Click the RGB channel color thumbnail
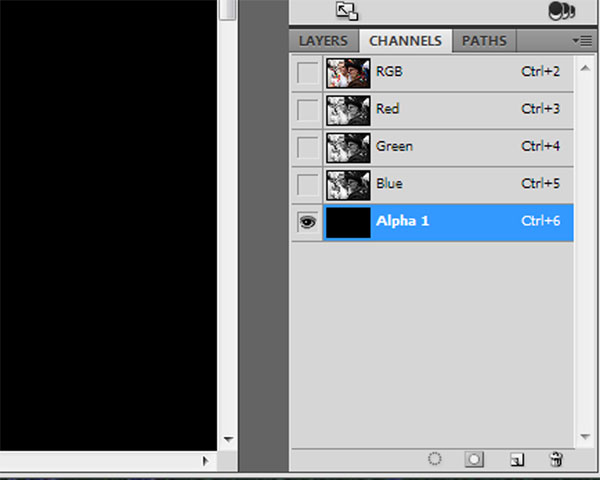600x480 pixels. pos(348,73)
